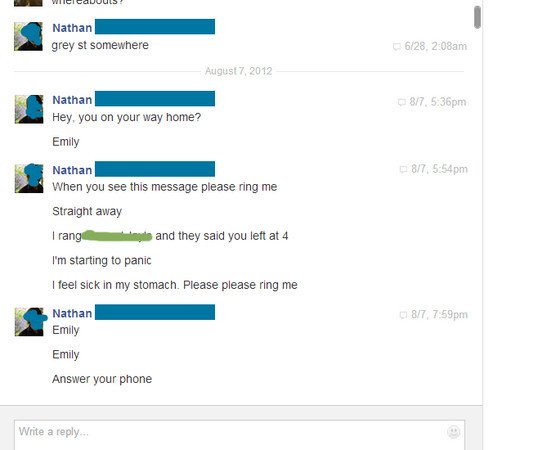
Task: Click the emoticon smiley in reply box
Action: tap(453, 432)
